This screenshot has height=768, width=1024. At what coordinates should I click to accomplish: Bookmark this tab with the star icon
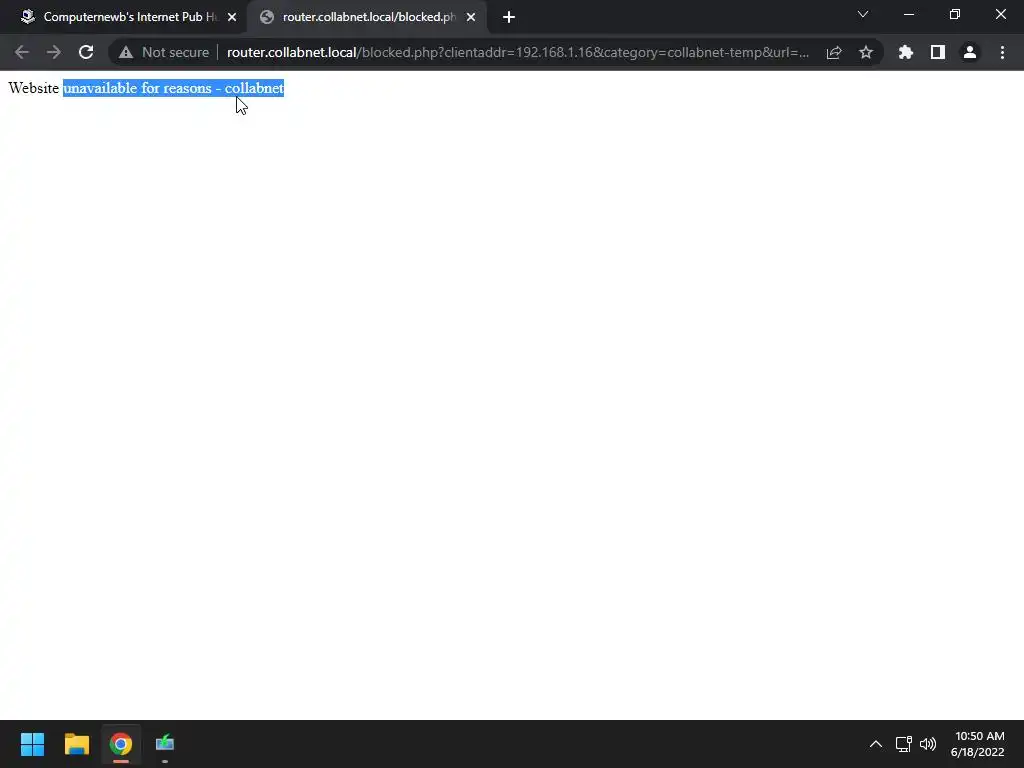[x=866, y=52]
